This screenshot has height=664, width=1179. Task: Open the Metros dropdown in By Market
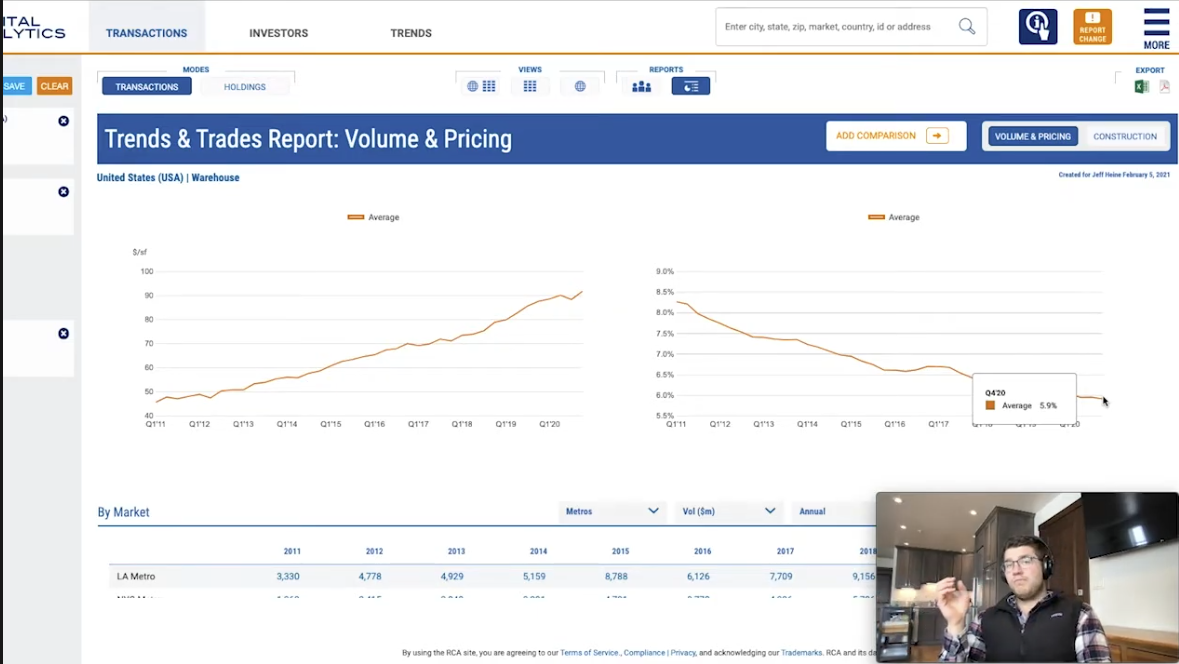click(x=611, y=511)
